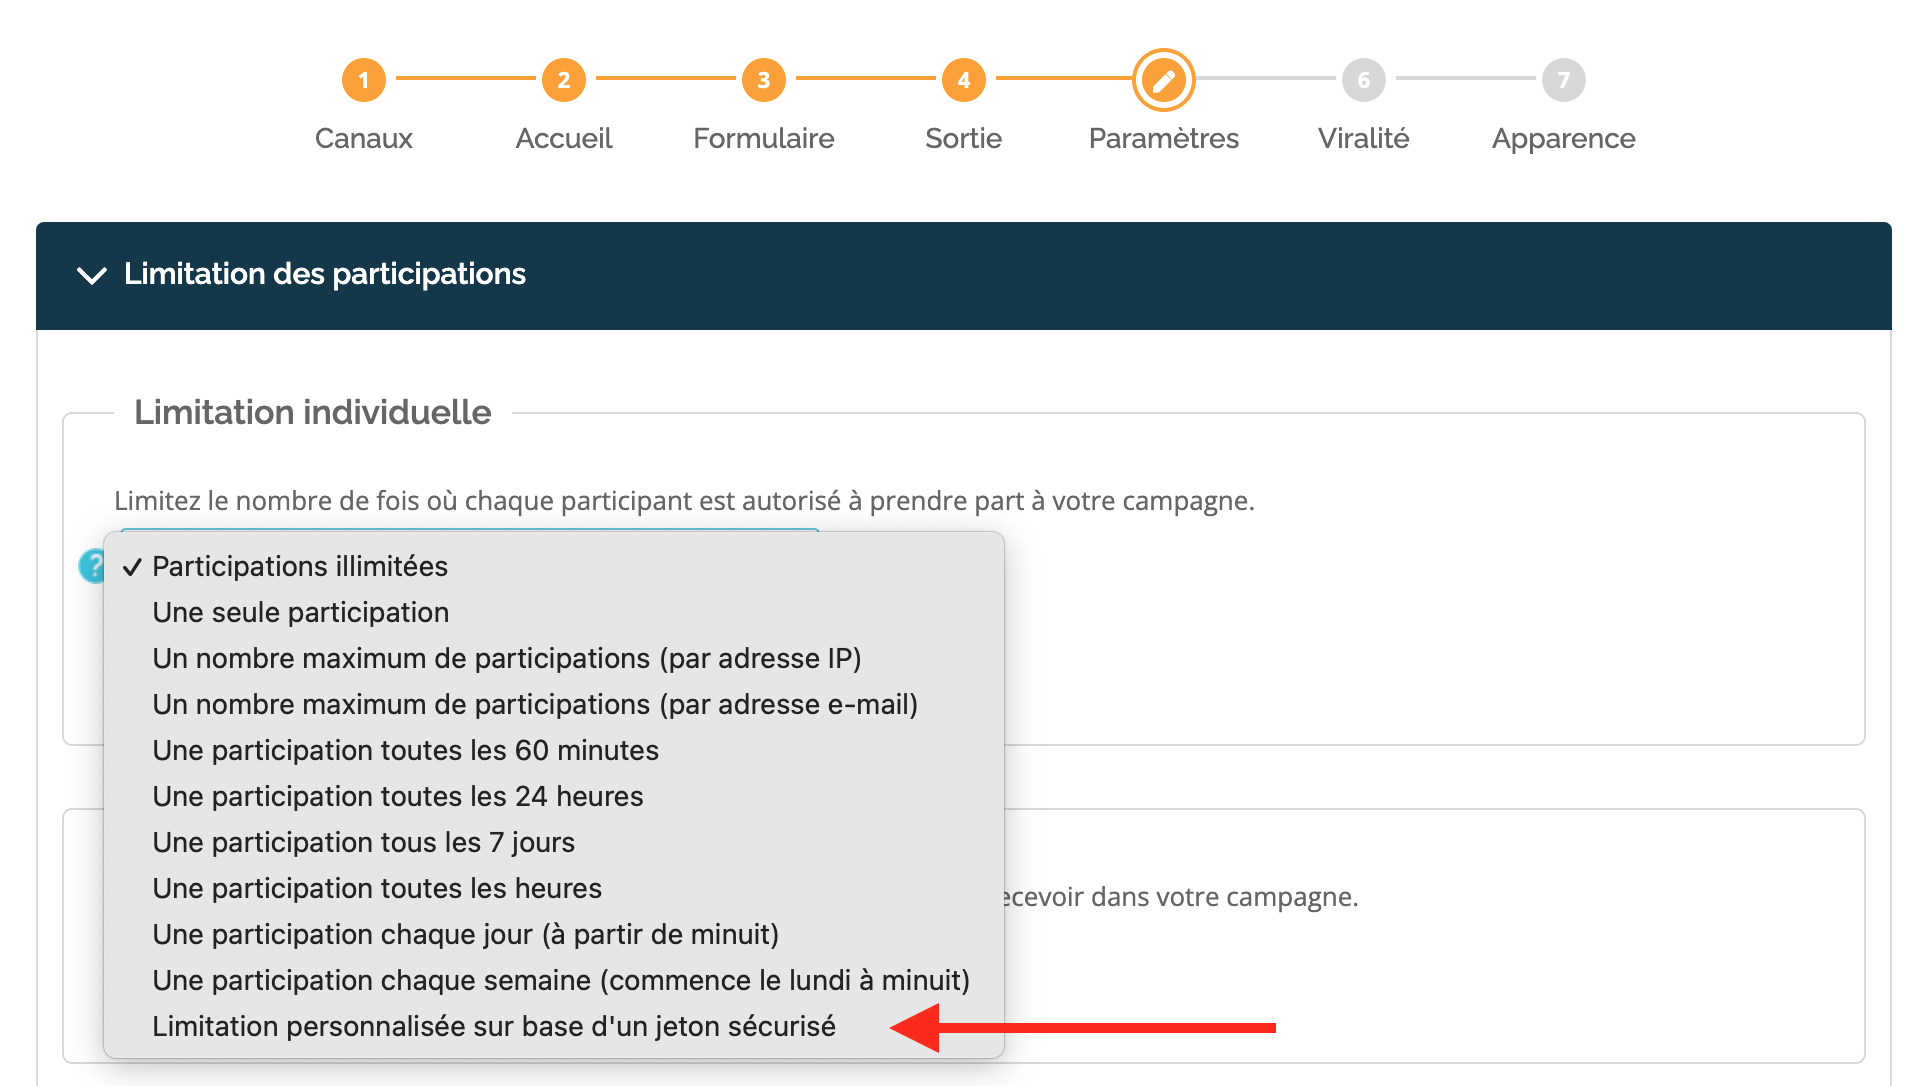Pick maximum participations par adresse e-mail
Viewport: 1930px width, 1086px height.
pyautogui.click(x=554, y=704)
